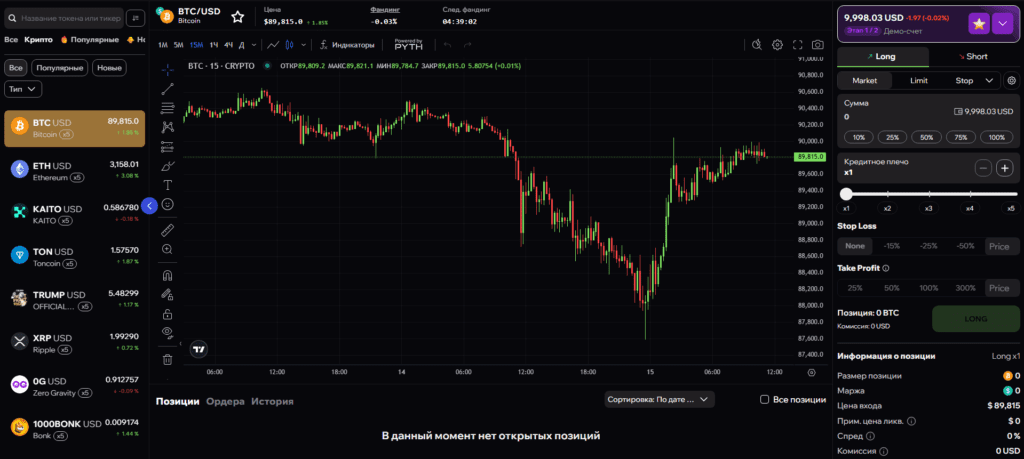Open the token list filter icon
Image resolution: width=1024 pixels, height=459 pixels.
tap(136, 18)
